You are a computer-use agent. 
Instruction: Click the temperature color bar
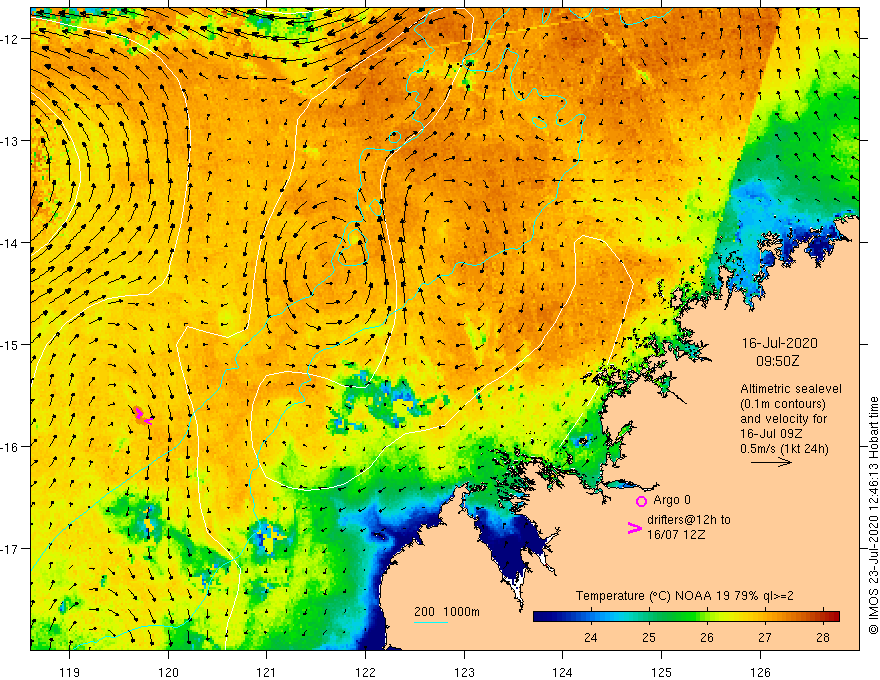[686, 616]
